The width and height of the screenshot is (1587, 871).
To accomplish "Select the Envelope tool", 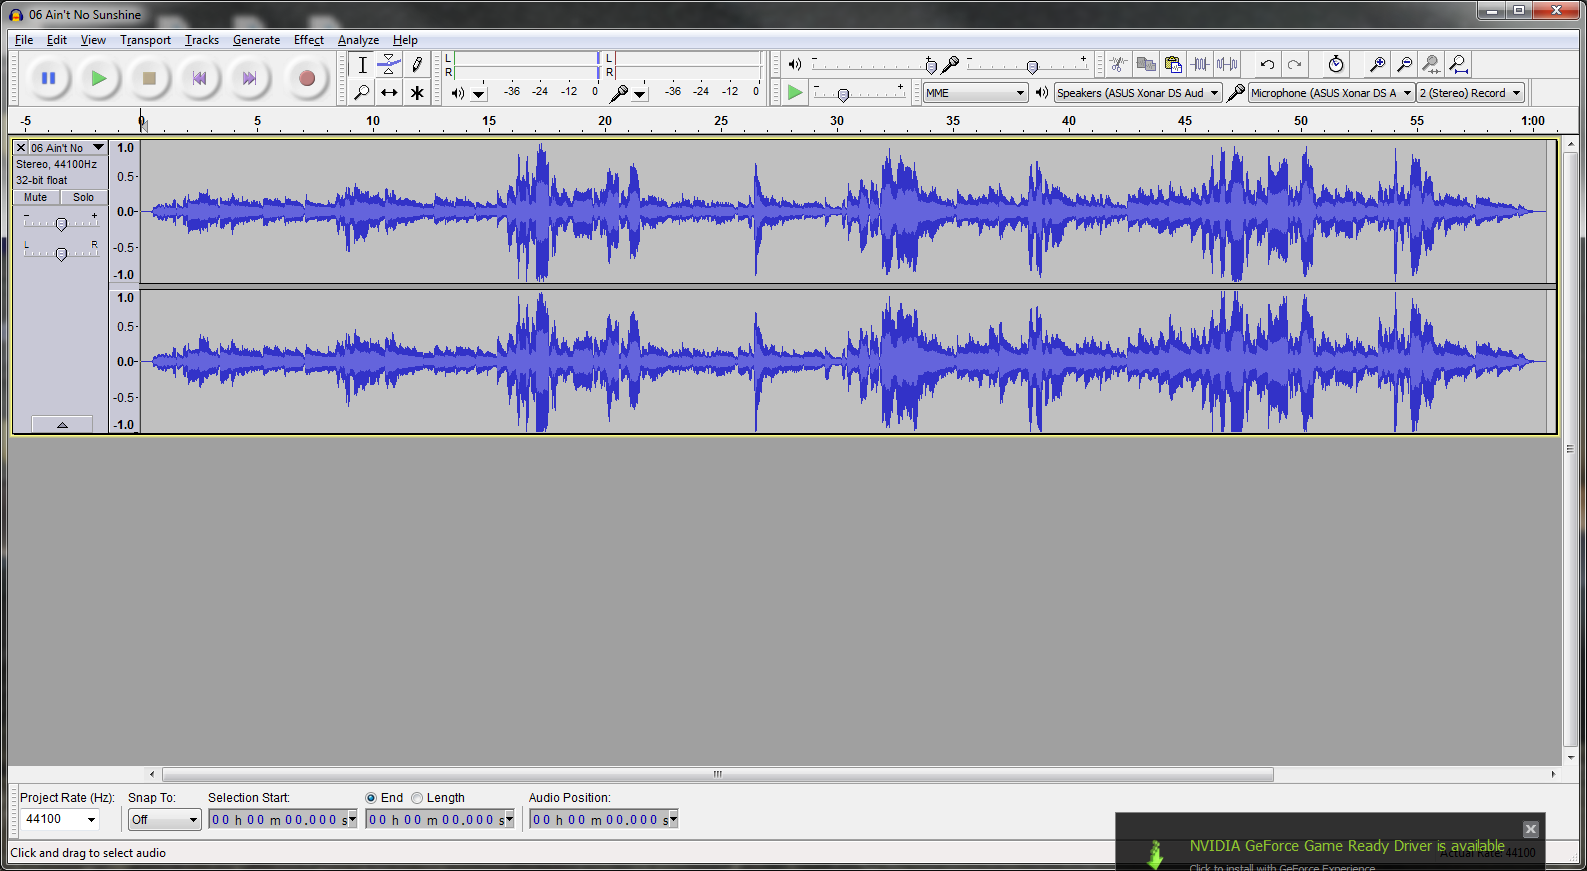I will tap(389, 65).
